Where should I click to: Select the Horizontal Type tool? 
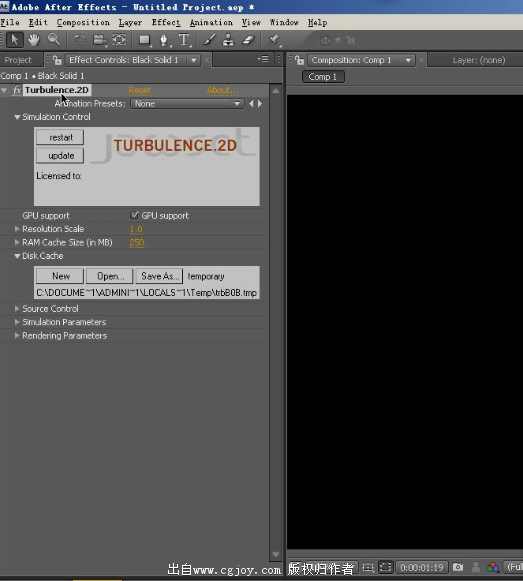(184, 40)
